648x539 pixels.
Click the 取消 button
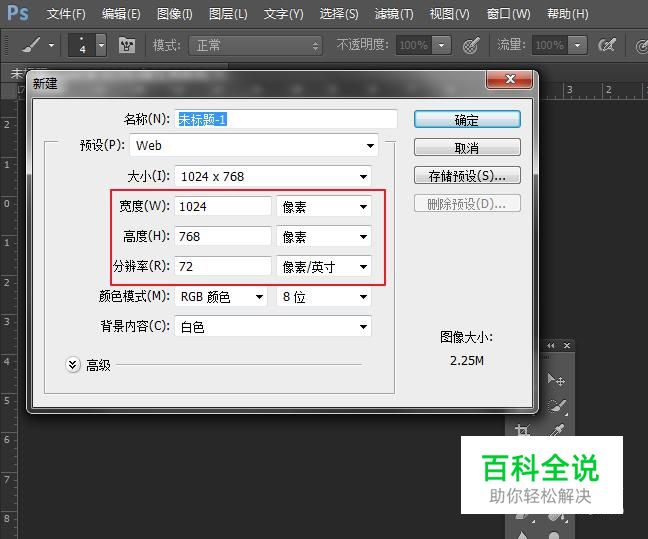pyautogui.click(x=467, y=148)
